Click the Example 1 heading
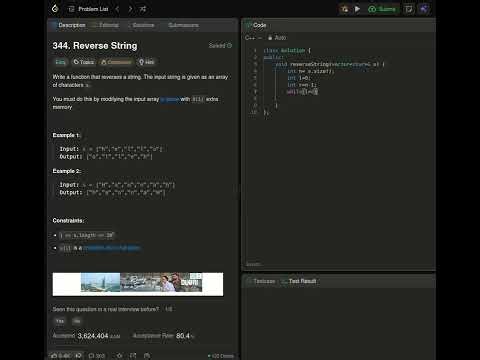This screenshot has height=360, width=480. 66,135
